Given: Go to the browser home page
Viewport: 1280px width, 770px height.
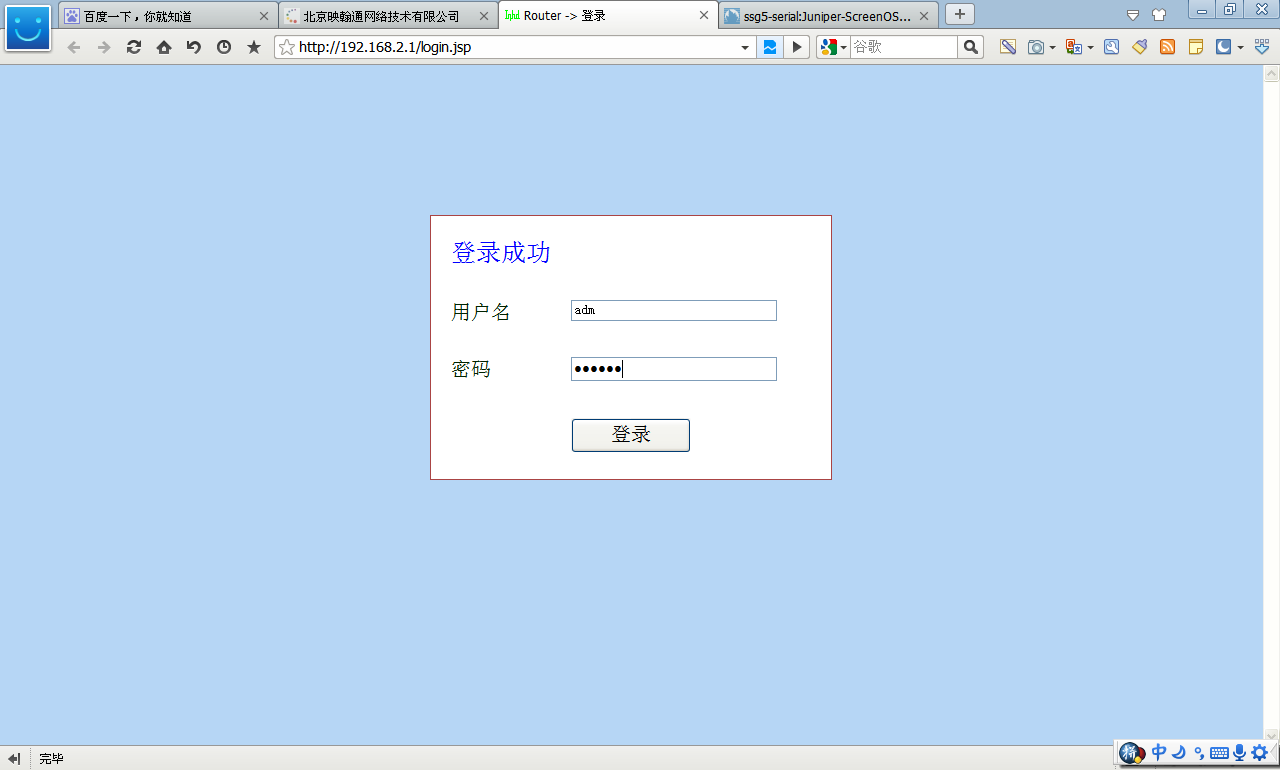Looking at the screenshot, I should (164, 47).
